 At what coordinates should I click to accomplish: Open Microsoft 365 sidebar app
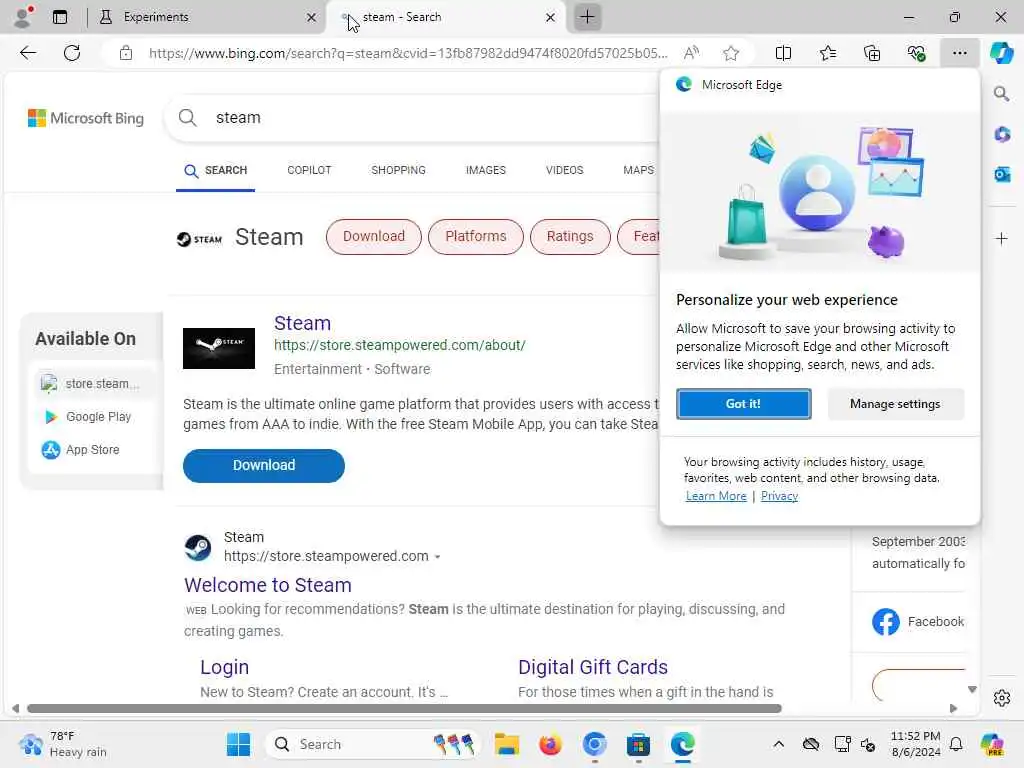click(1002, 135)
